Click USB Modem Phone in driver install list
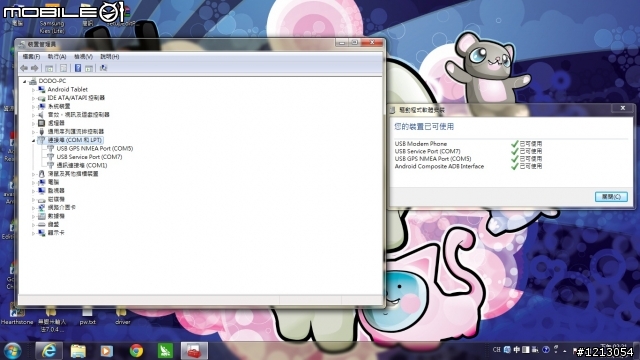Screen dimensions: 640x360 [420, 144]
